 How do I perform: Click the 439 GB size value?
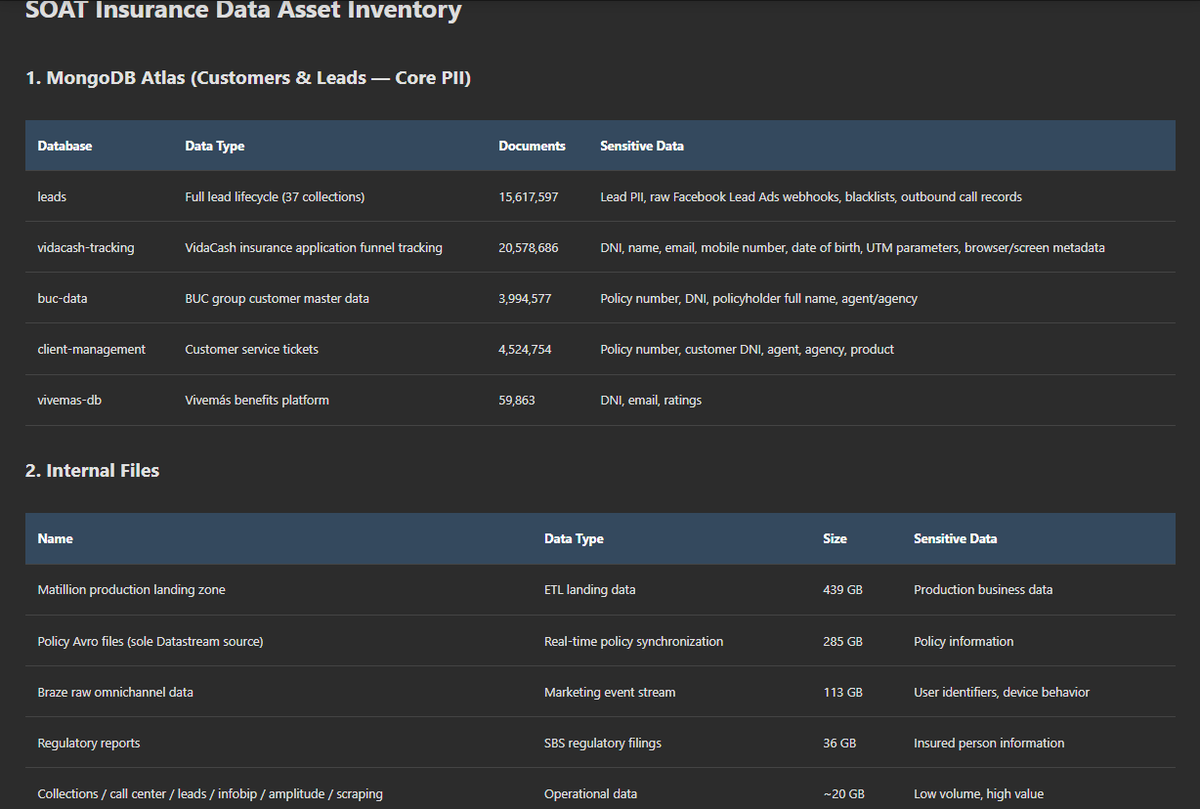pyautogui.click(x=843, y=590)
